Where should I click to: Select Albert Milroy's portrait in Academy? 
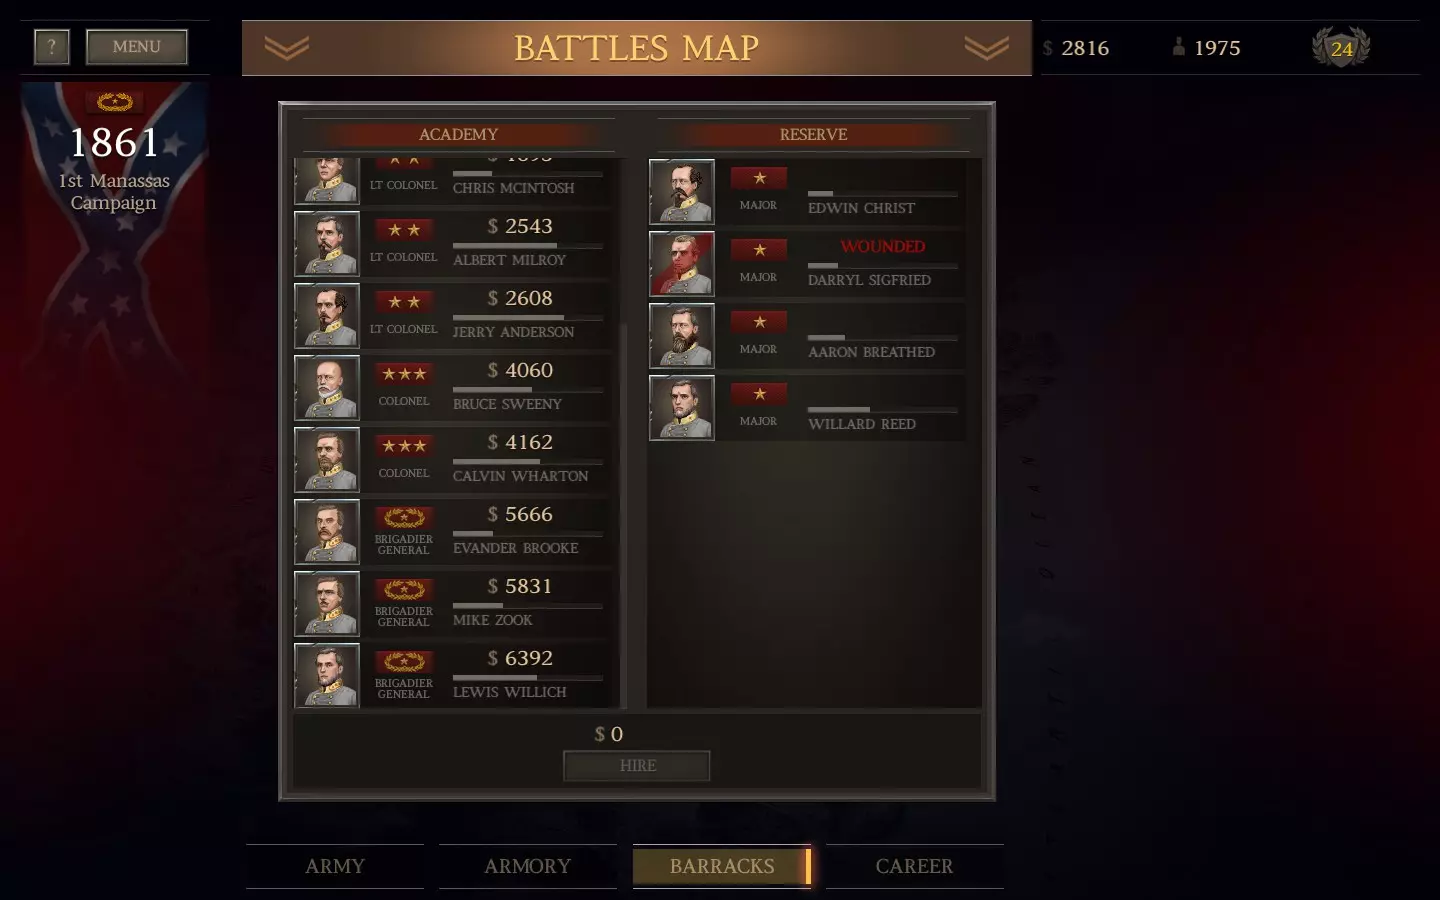coord(327,244)
